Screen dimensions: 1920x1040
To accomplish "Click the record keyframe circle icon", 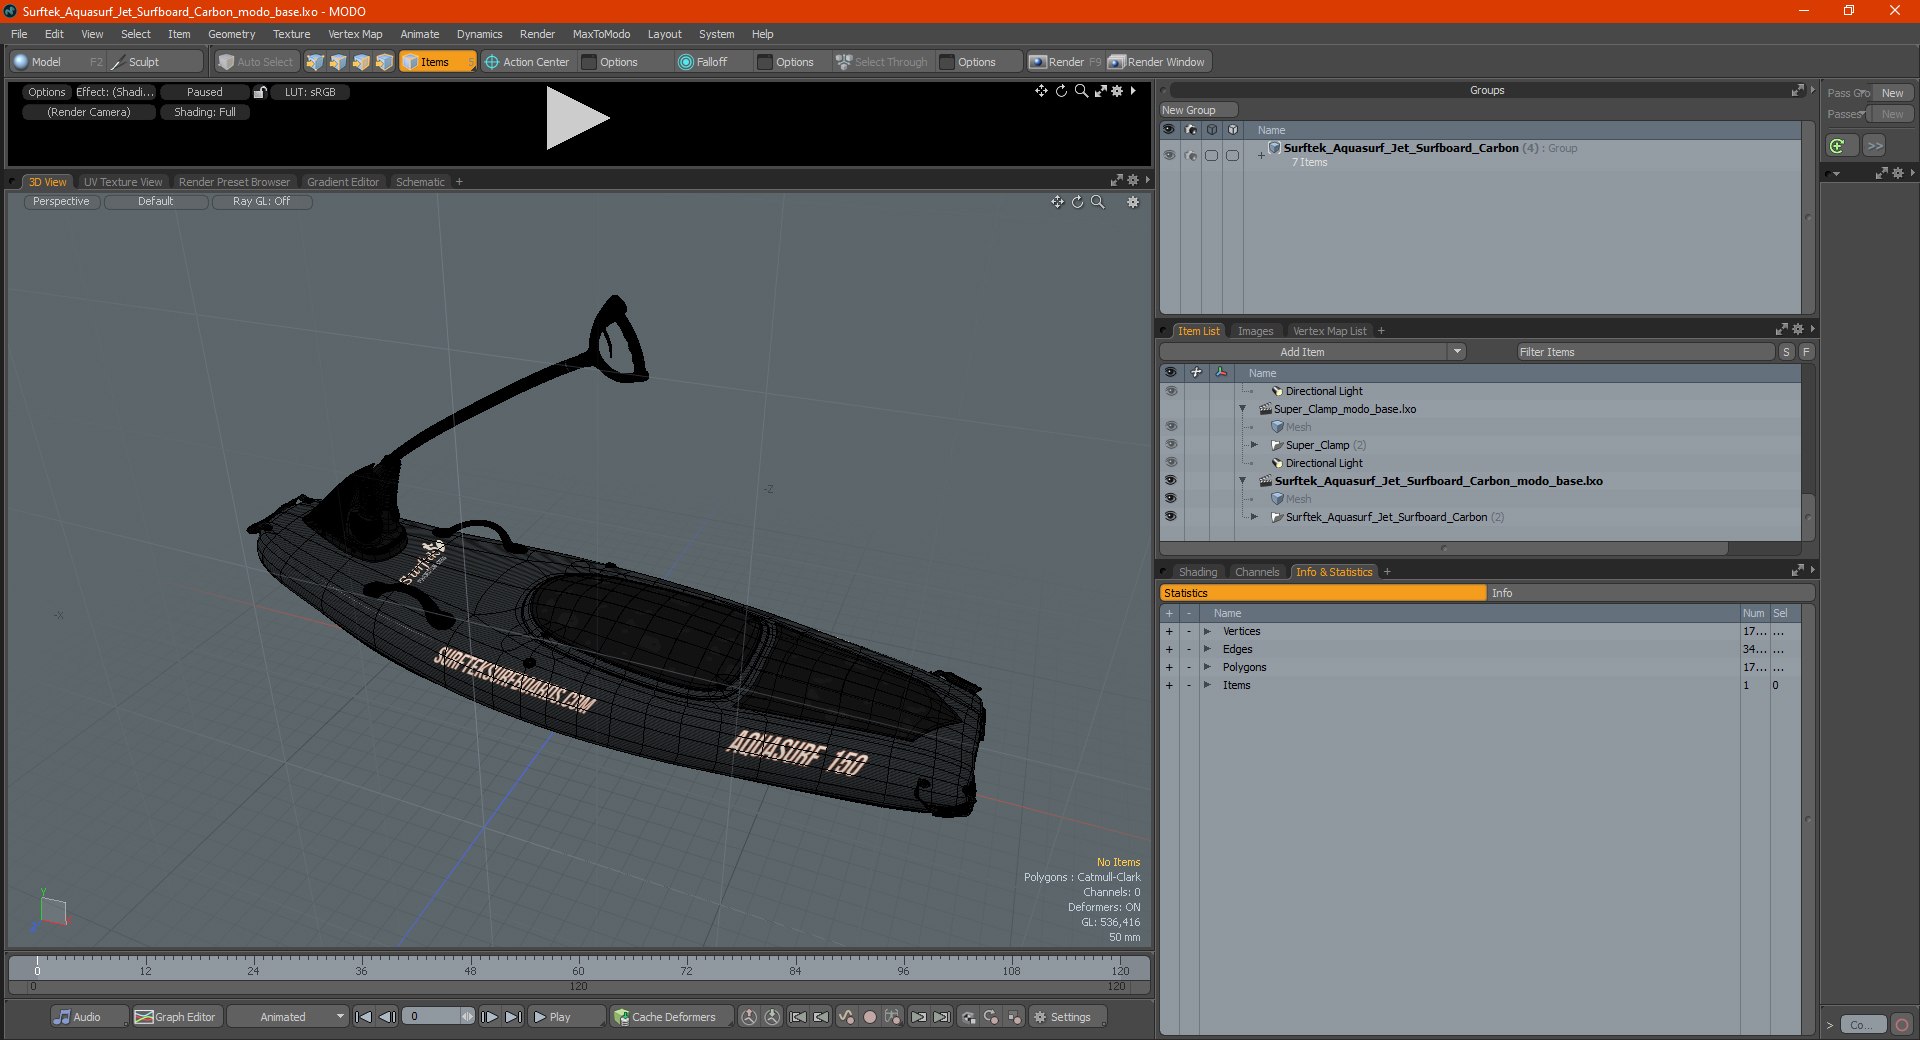I will click(869, 1017).
